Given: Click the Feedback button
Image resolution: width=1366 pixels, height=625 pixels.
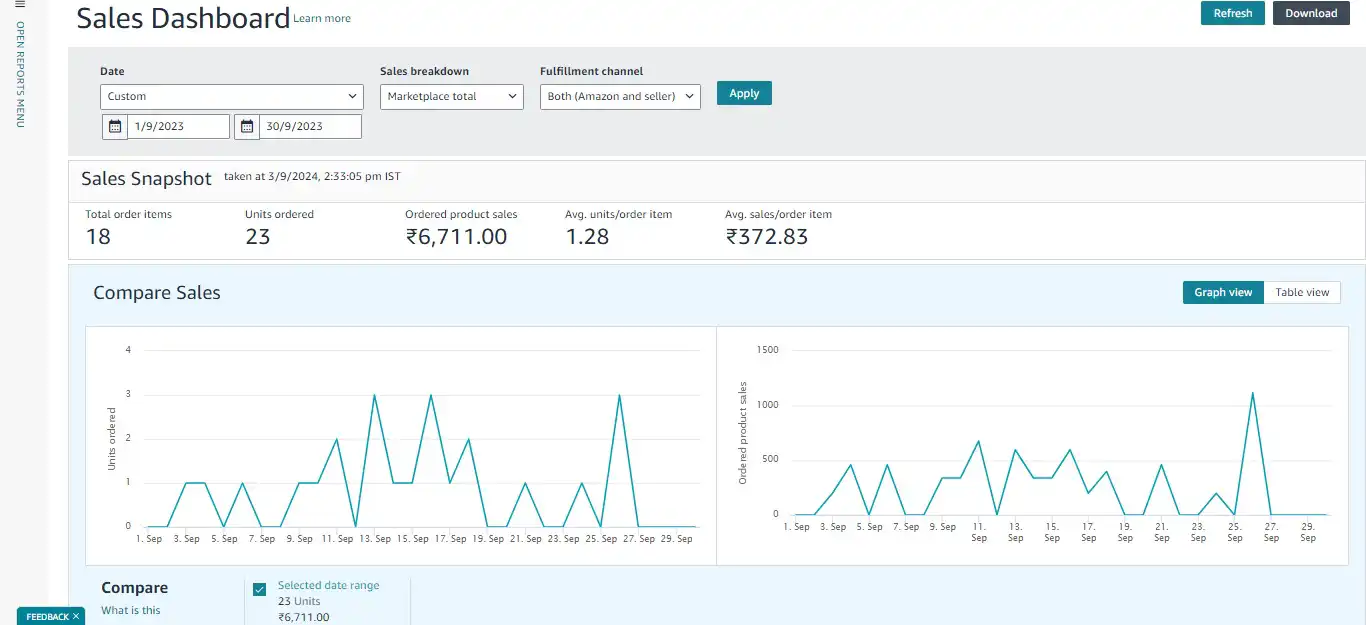Looking at the screenshot, I should (x=46, y=617).
